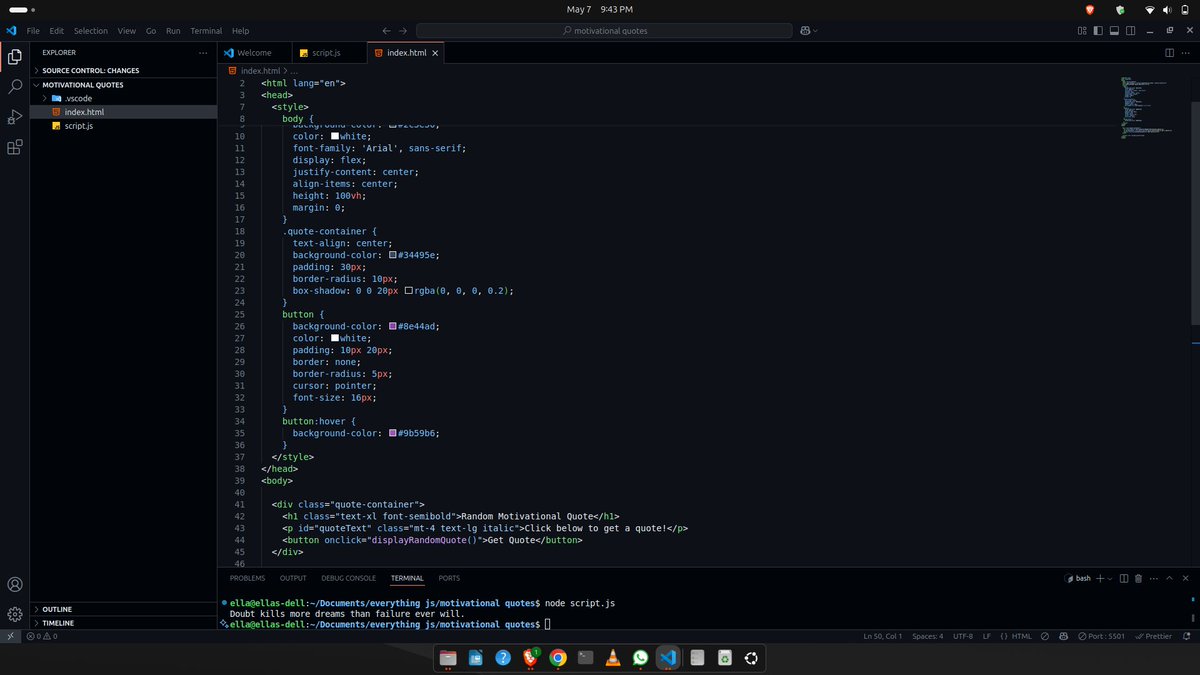
Task: Split the editor right
Action: [1169, 52]
